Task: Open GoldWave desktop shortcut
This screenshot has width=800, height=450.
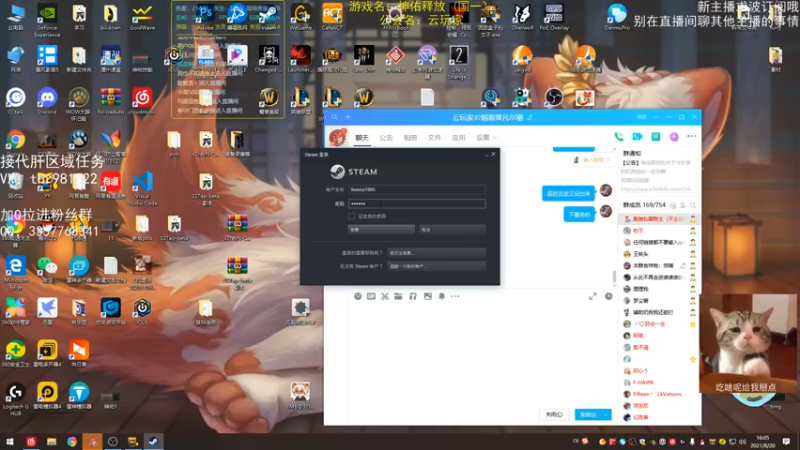Action: 142,18
